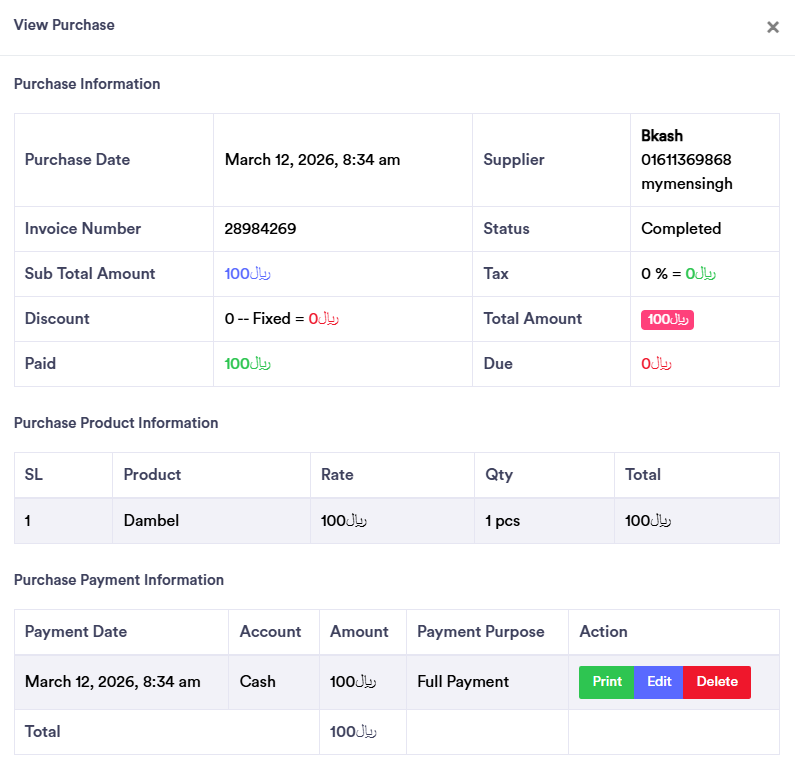Click the Tax percentage value

pyautogui.click(x=678, y=274)
